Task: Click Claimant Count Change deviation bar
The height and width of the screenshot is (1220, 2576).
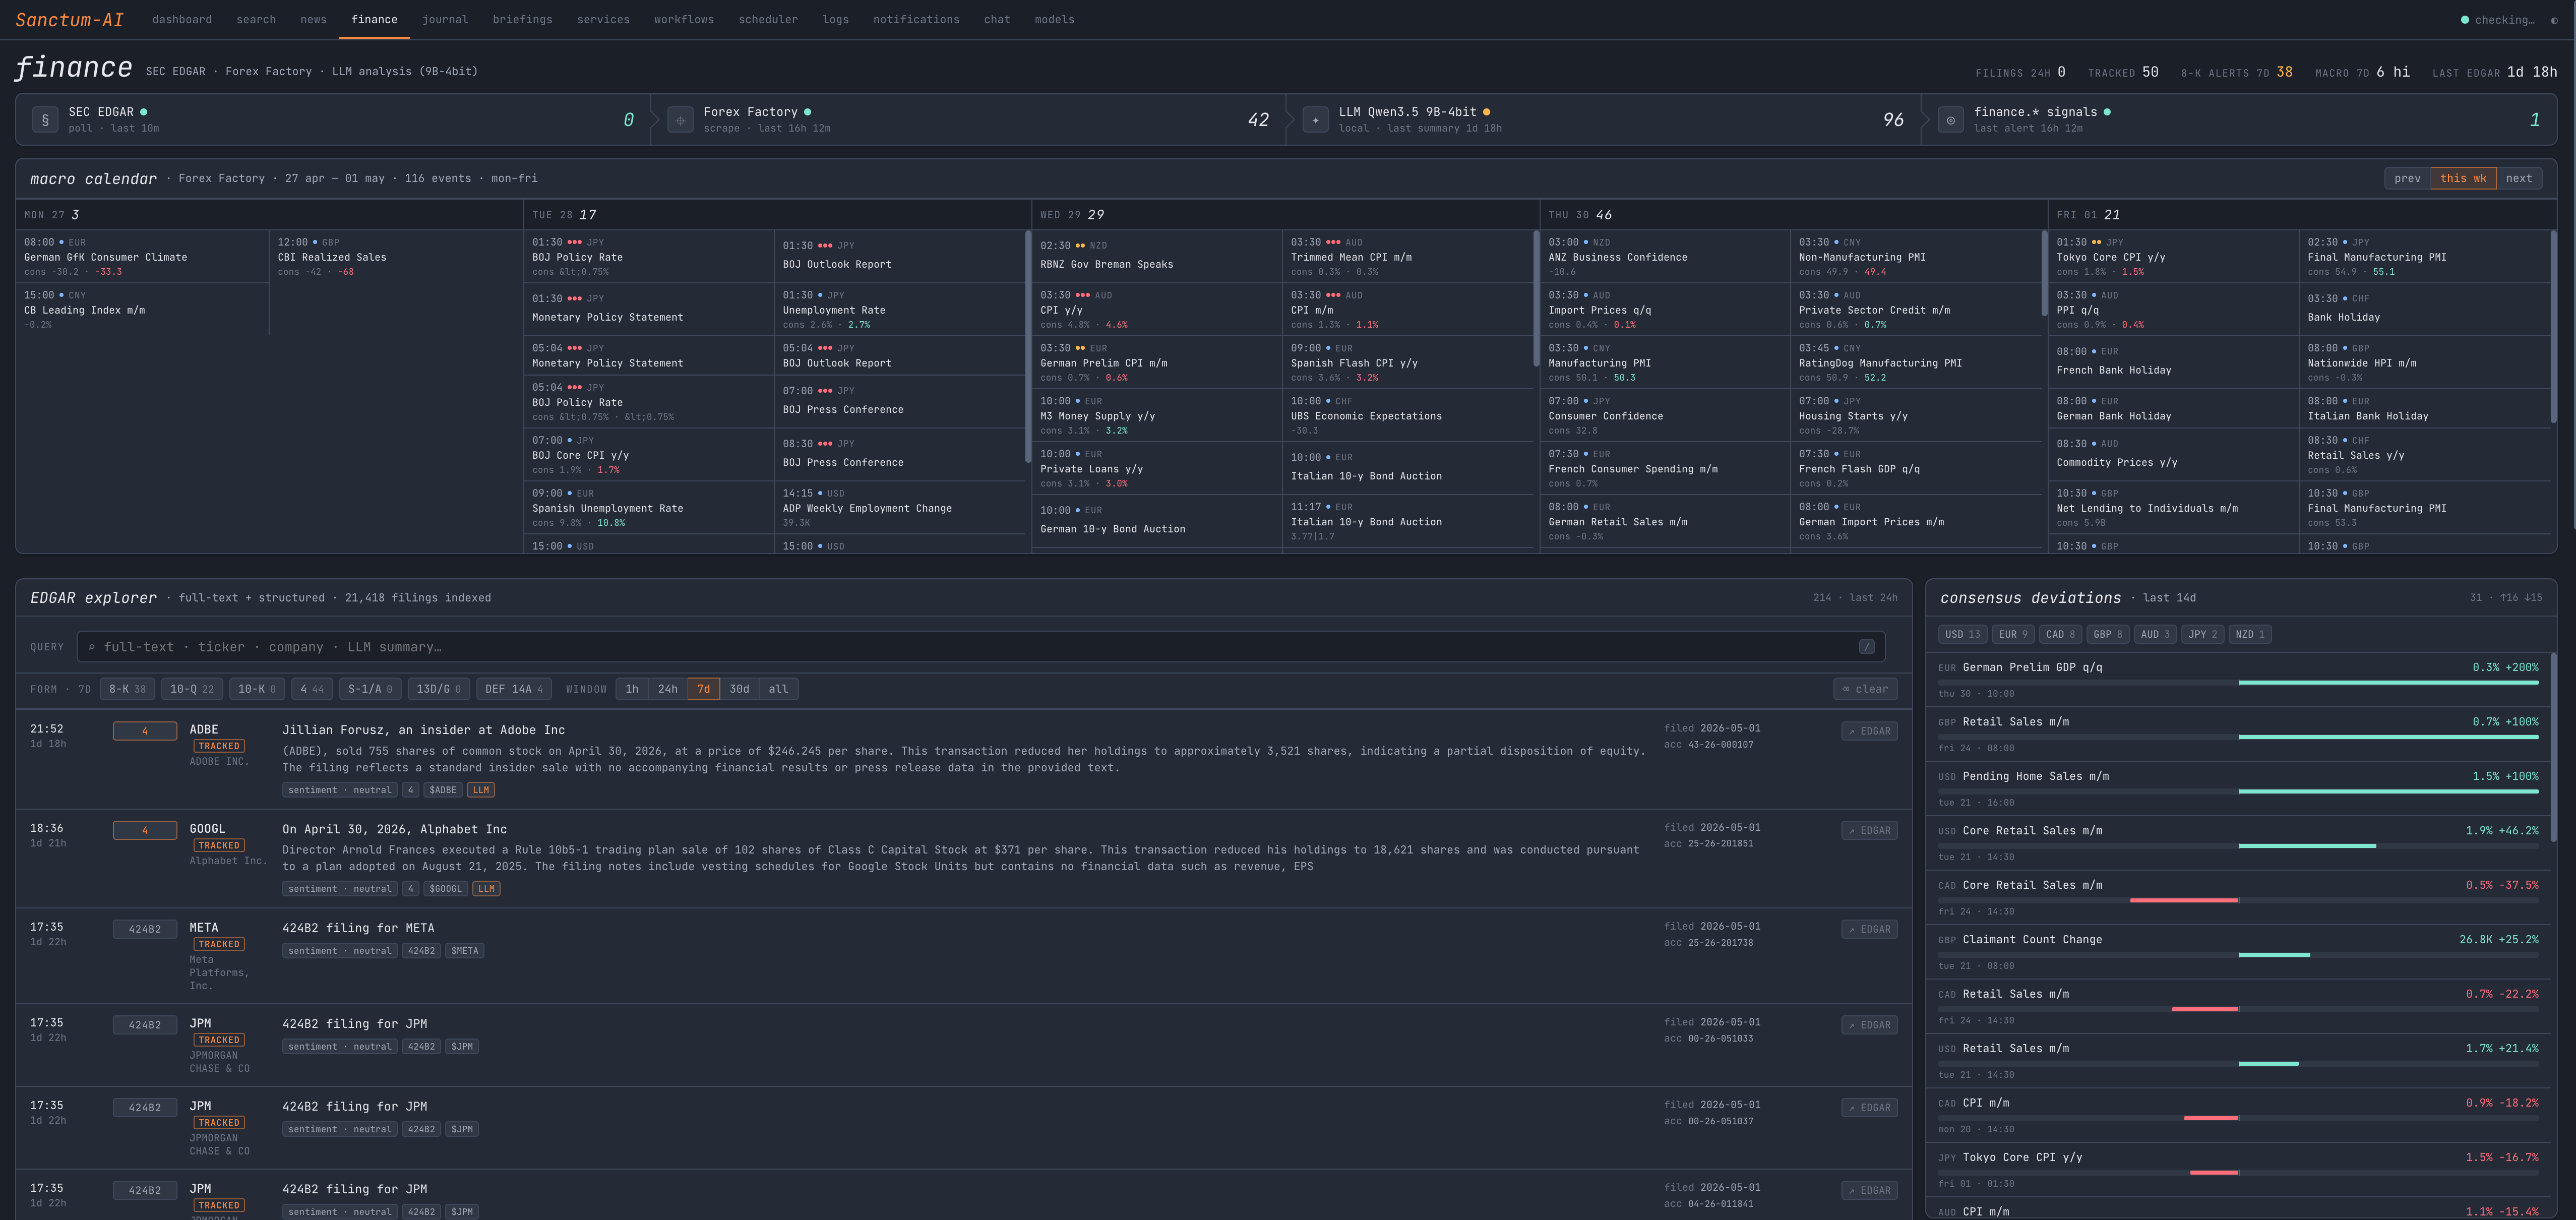Action: click(x=2238, y=955)
